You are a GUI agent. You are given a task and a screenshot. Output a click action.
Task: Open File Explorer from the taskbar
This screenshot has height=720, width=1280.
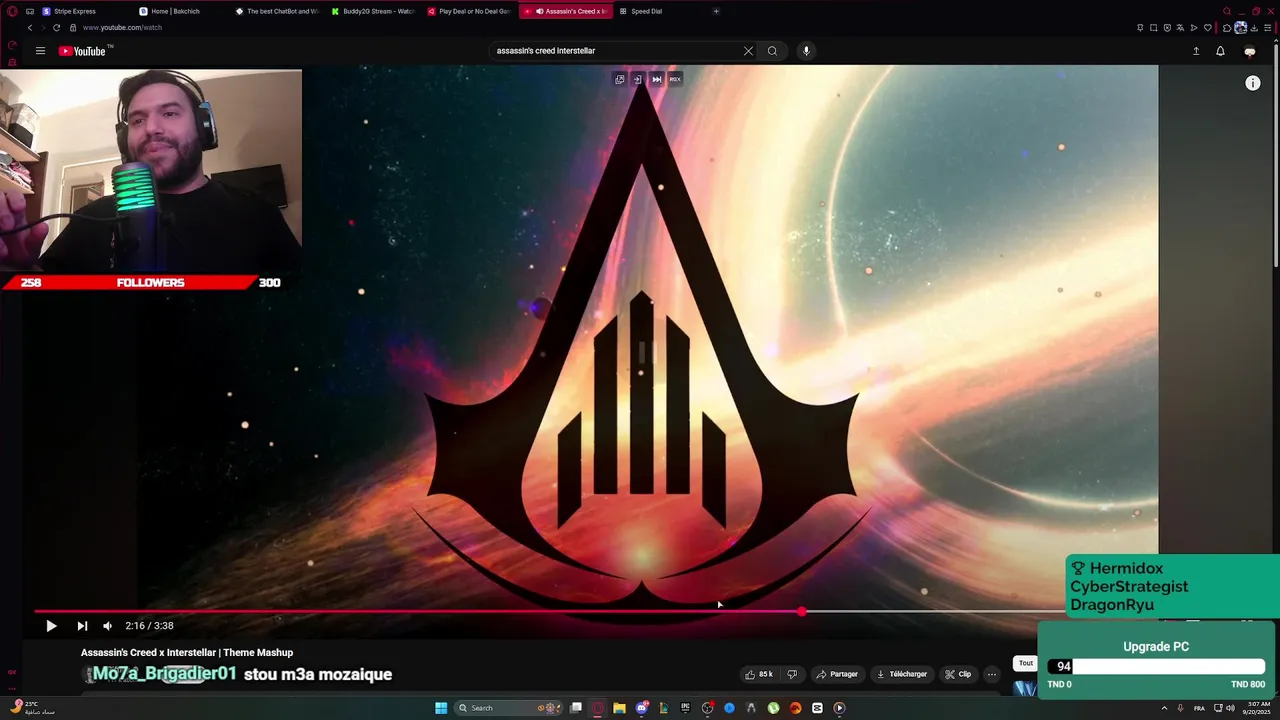[619, 708]
